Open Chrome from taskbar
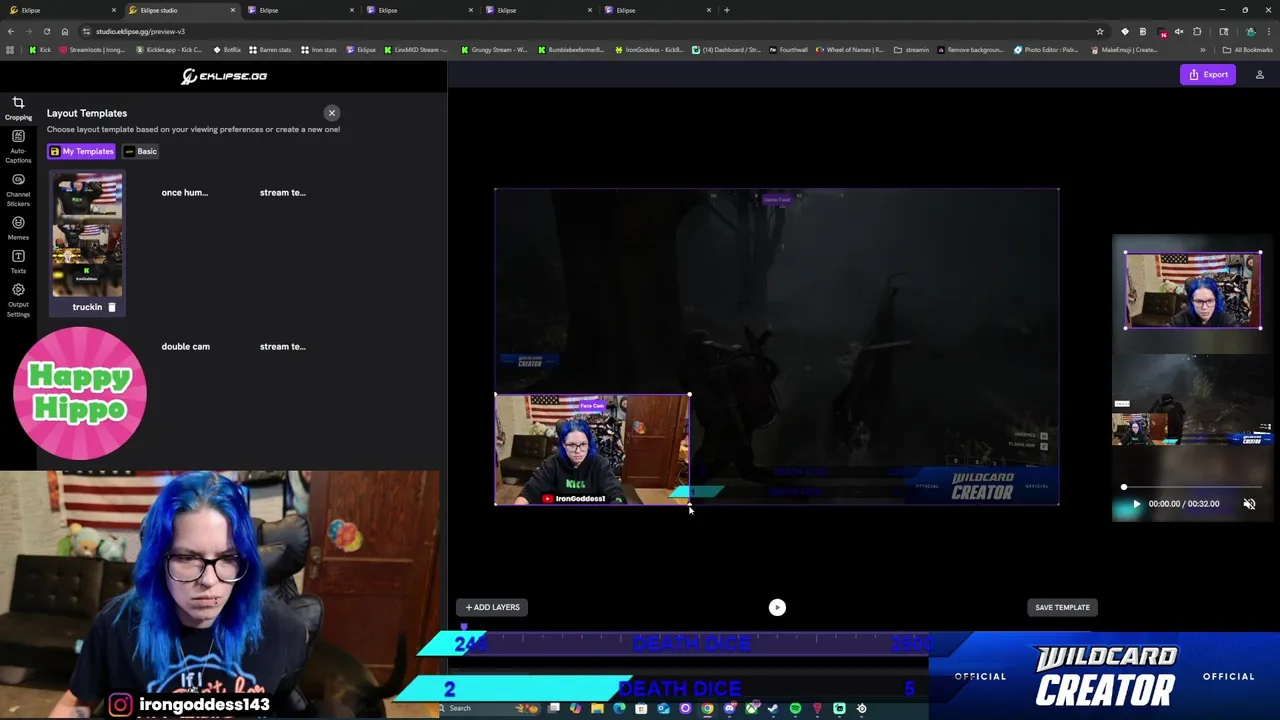1280x720 pixels. [x=707, y=708]
